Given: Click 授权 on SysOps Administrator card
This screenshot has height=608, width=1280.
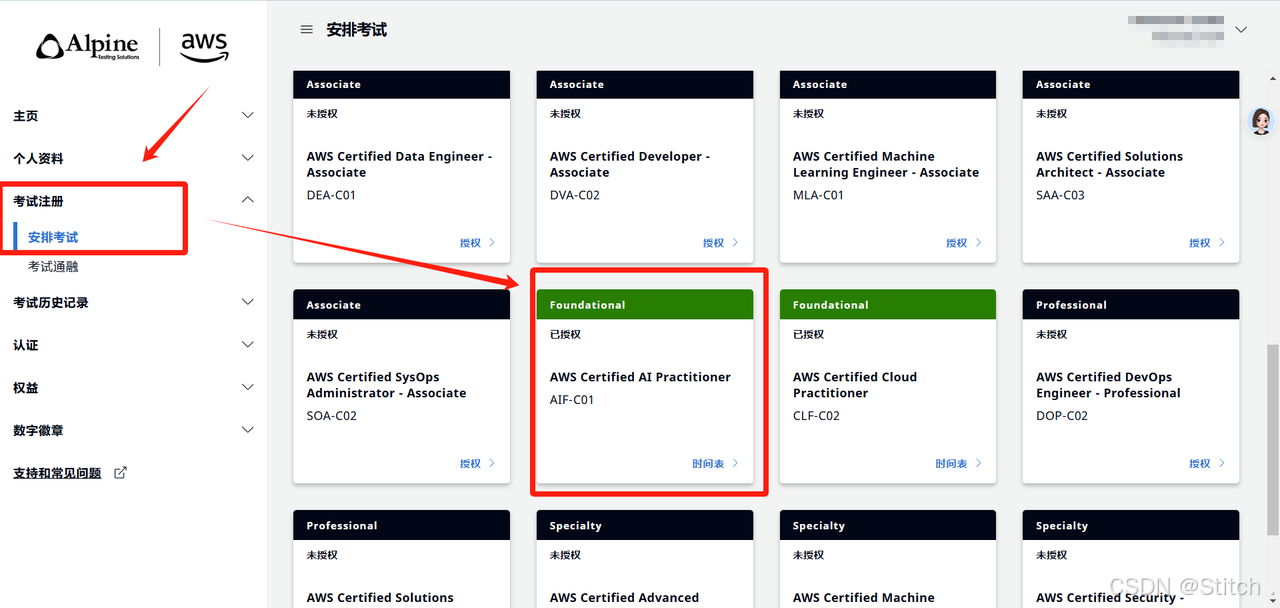Looking at the screenshot, I should pos(470,463).
